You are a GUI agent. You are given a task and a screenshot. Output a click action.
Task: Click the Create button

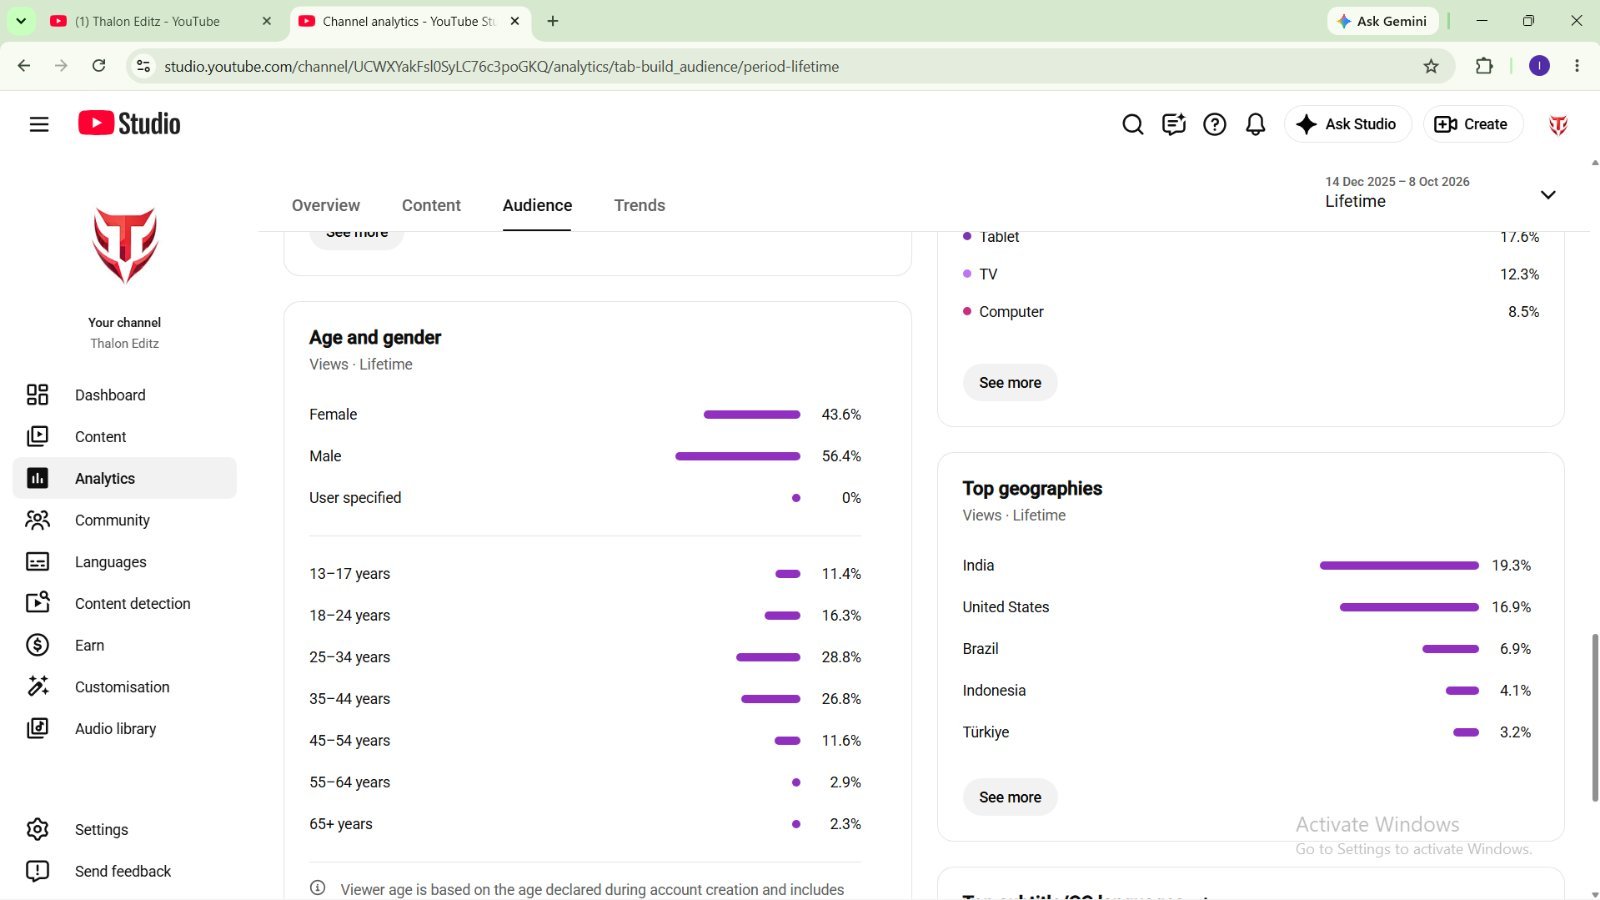coord(1472,124)
